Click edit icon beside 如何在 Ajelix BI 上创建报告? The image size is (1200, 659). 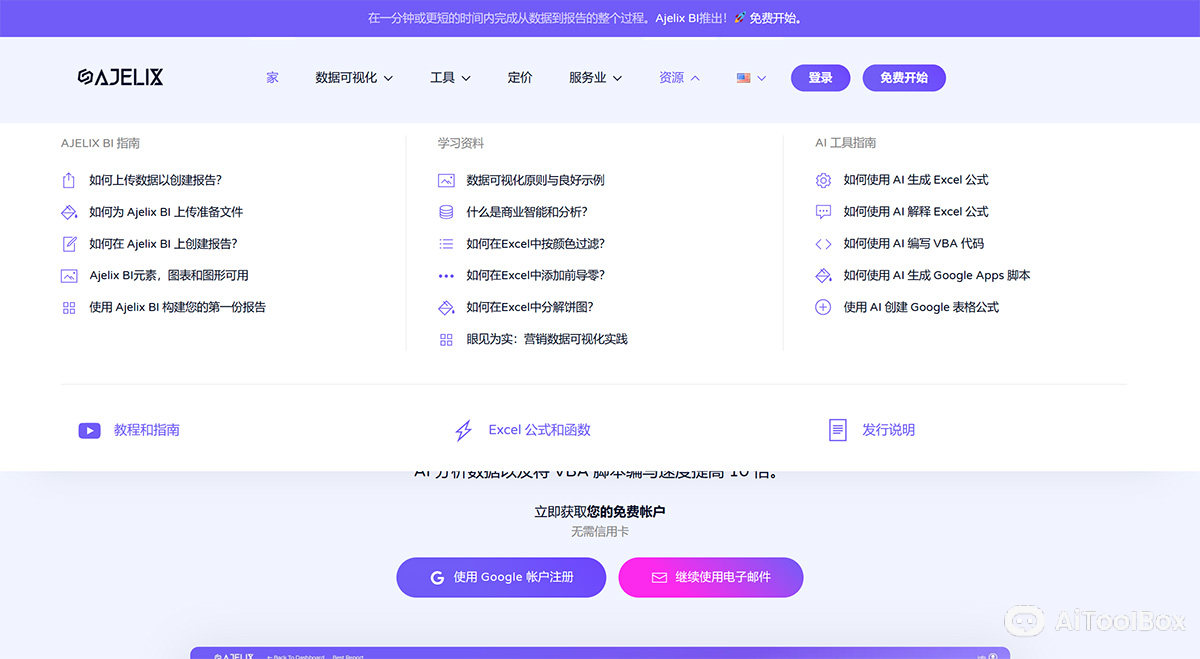click(x=69, y=244)
